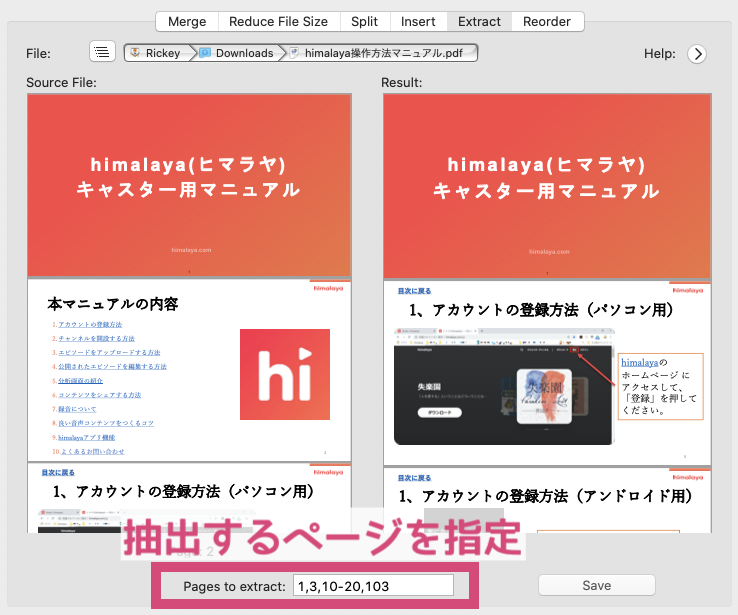Open the Reorder tab
The width and height of the screenshot is (738, 615).
[547, 22]
